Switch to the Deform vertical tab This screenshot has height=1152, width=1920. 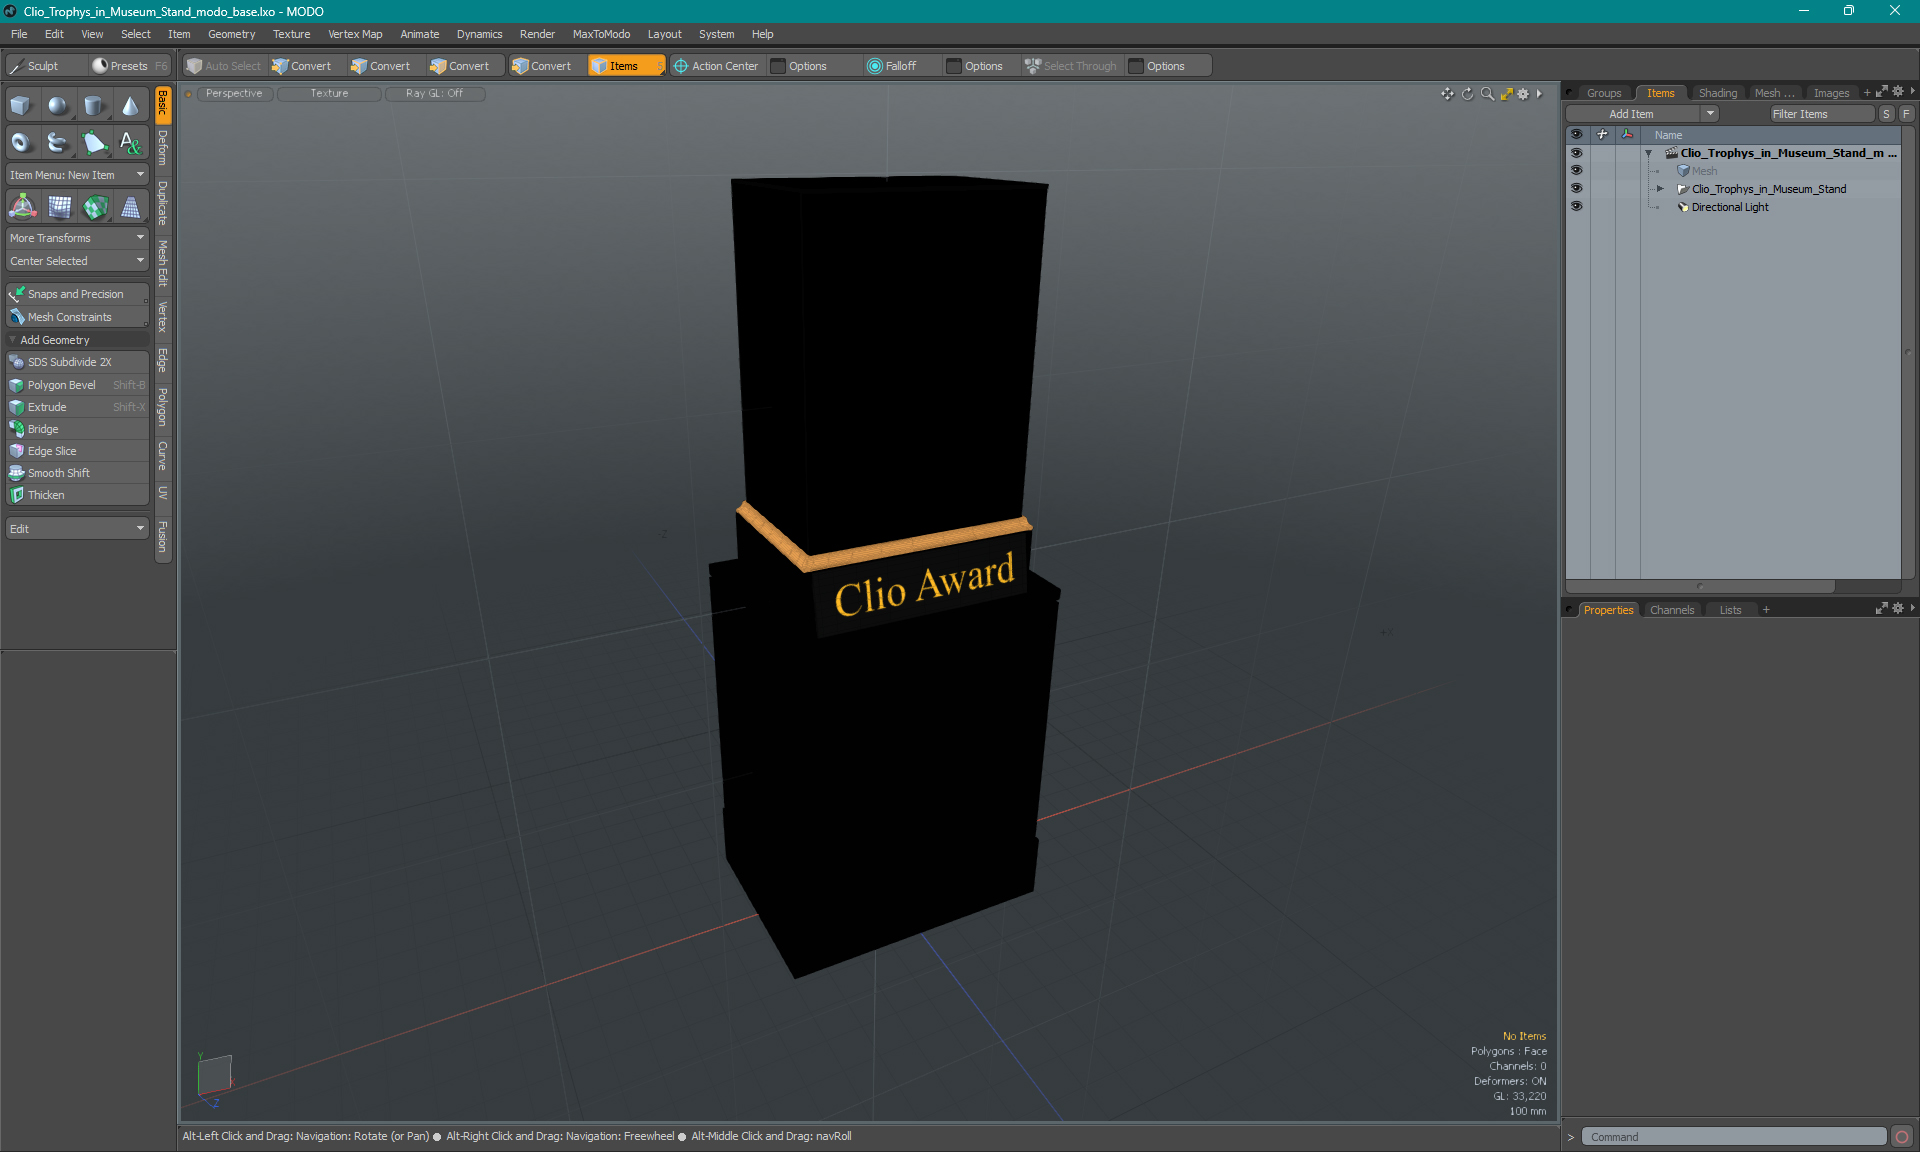click(x=163, y=148)
